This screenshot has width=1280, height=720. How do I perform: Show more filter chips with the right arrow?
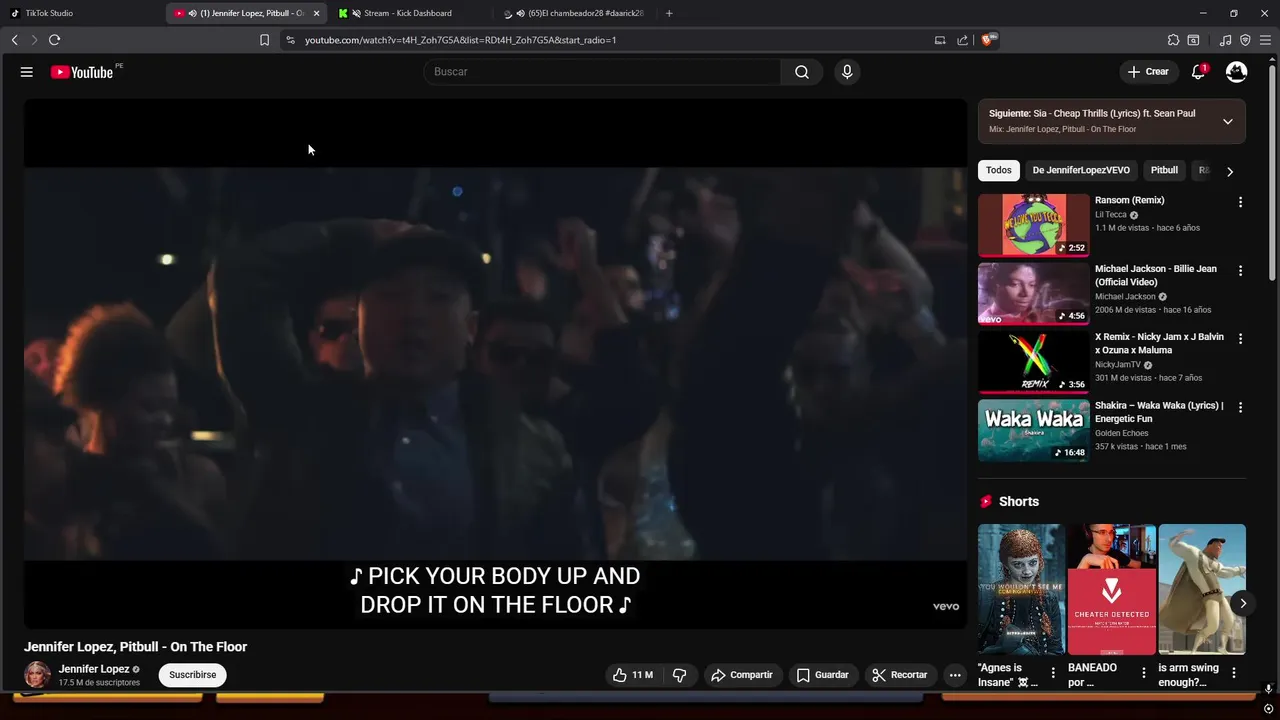(1230, 171)
